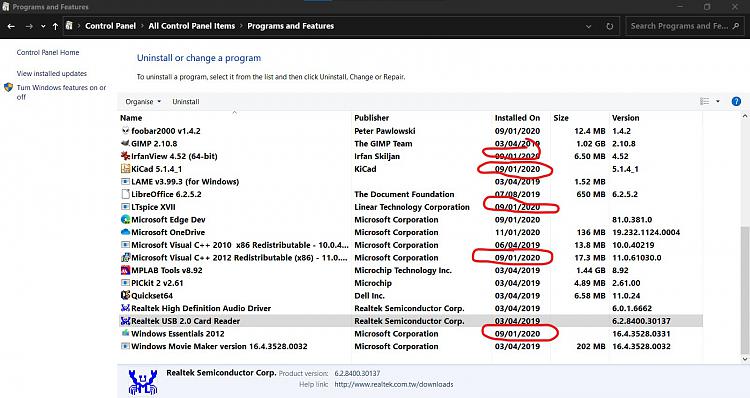Open View installed updates link
The image size is (750, 398).
tap(52, 74)
